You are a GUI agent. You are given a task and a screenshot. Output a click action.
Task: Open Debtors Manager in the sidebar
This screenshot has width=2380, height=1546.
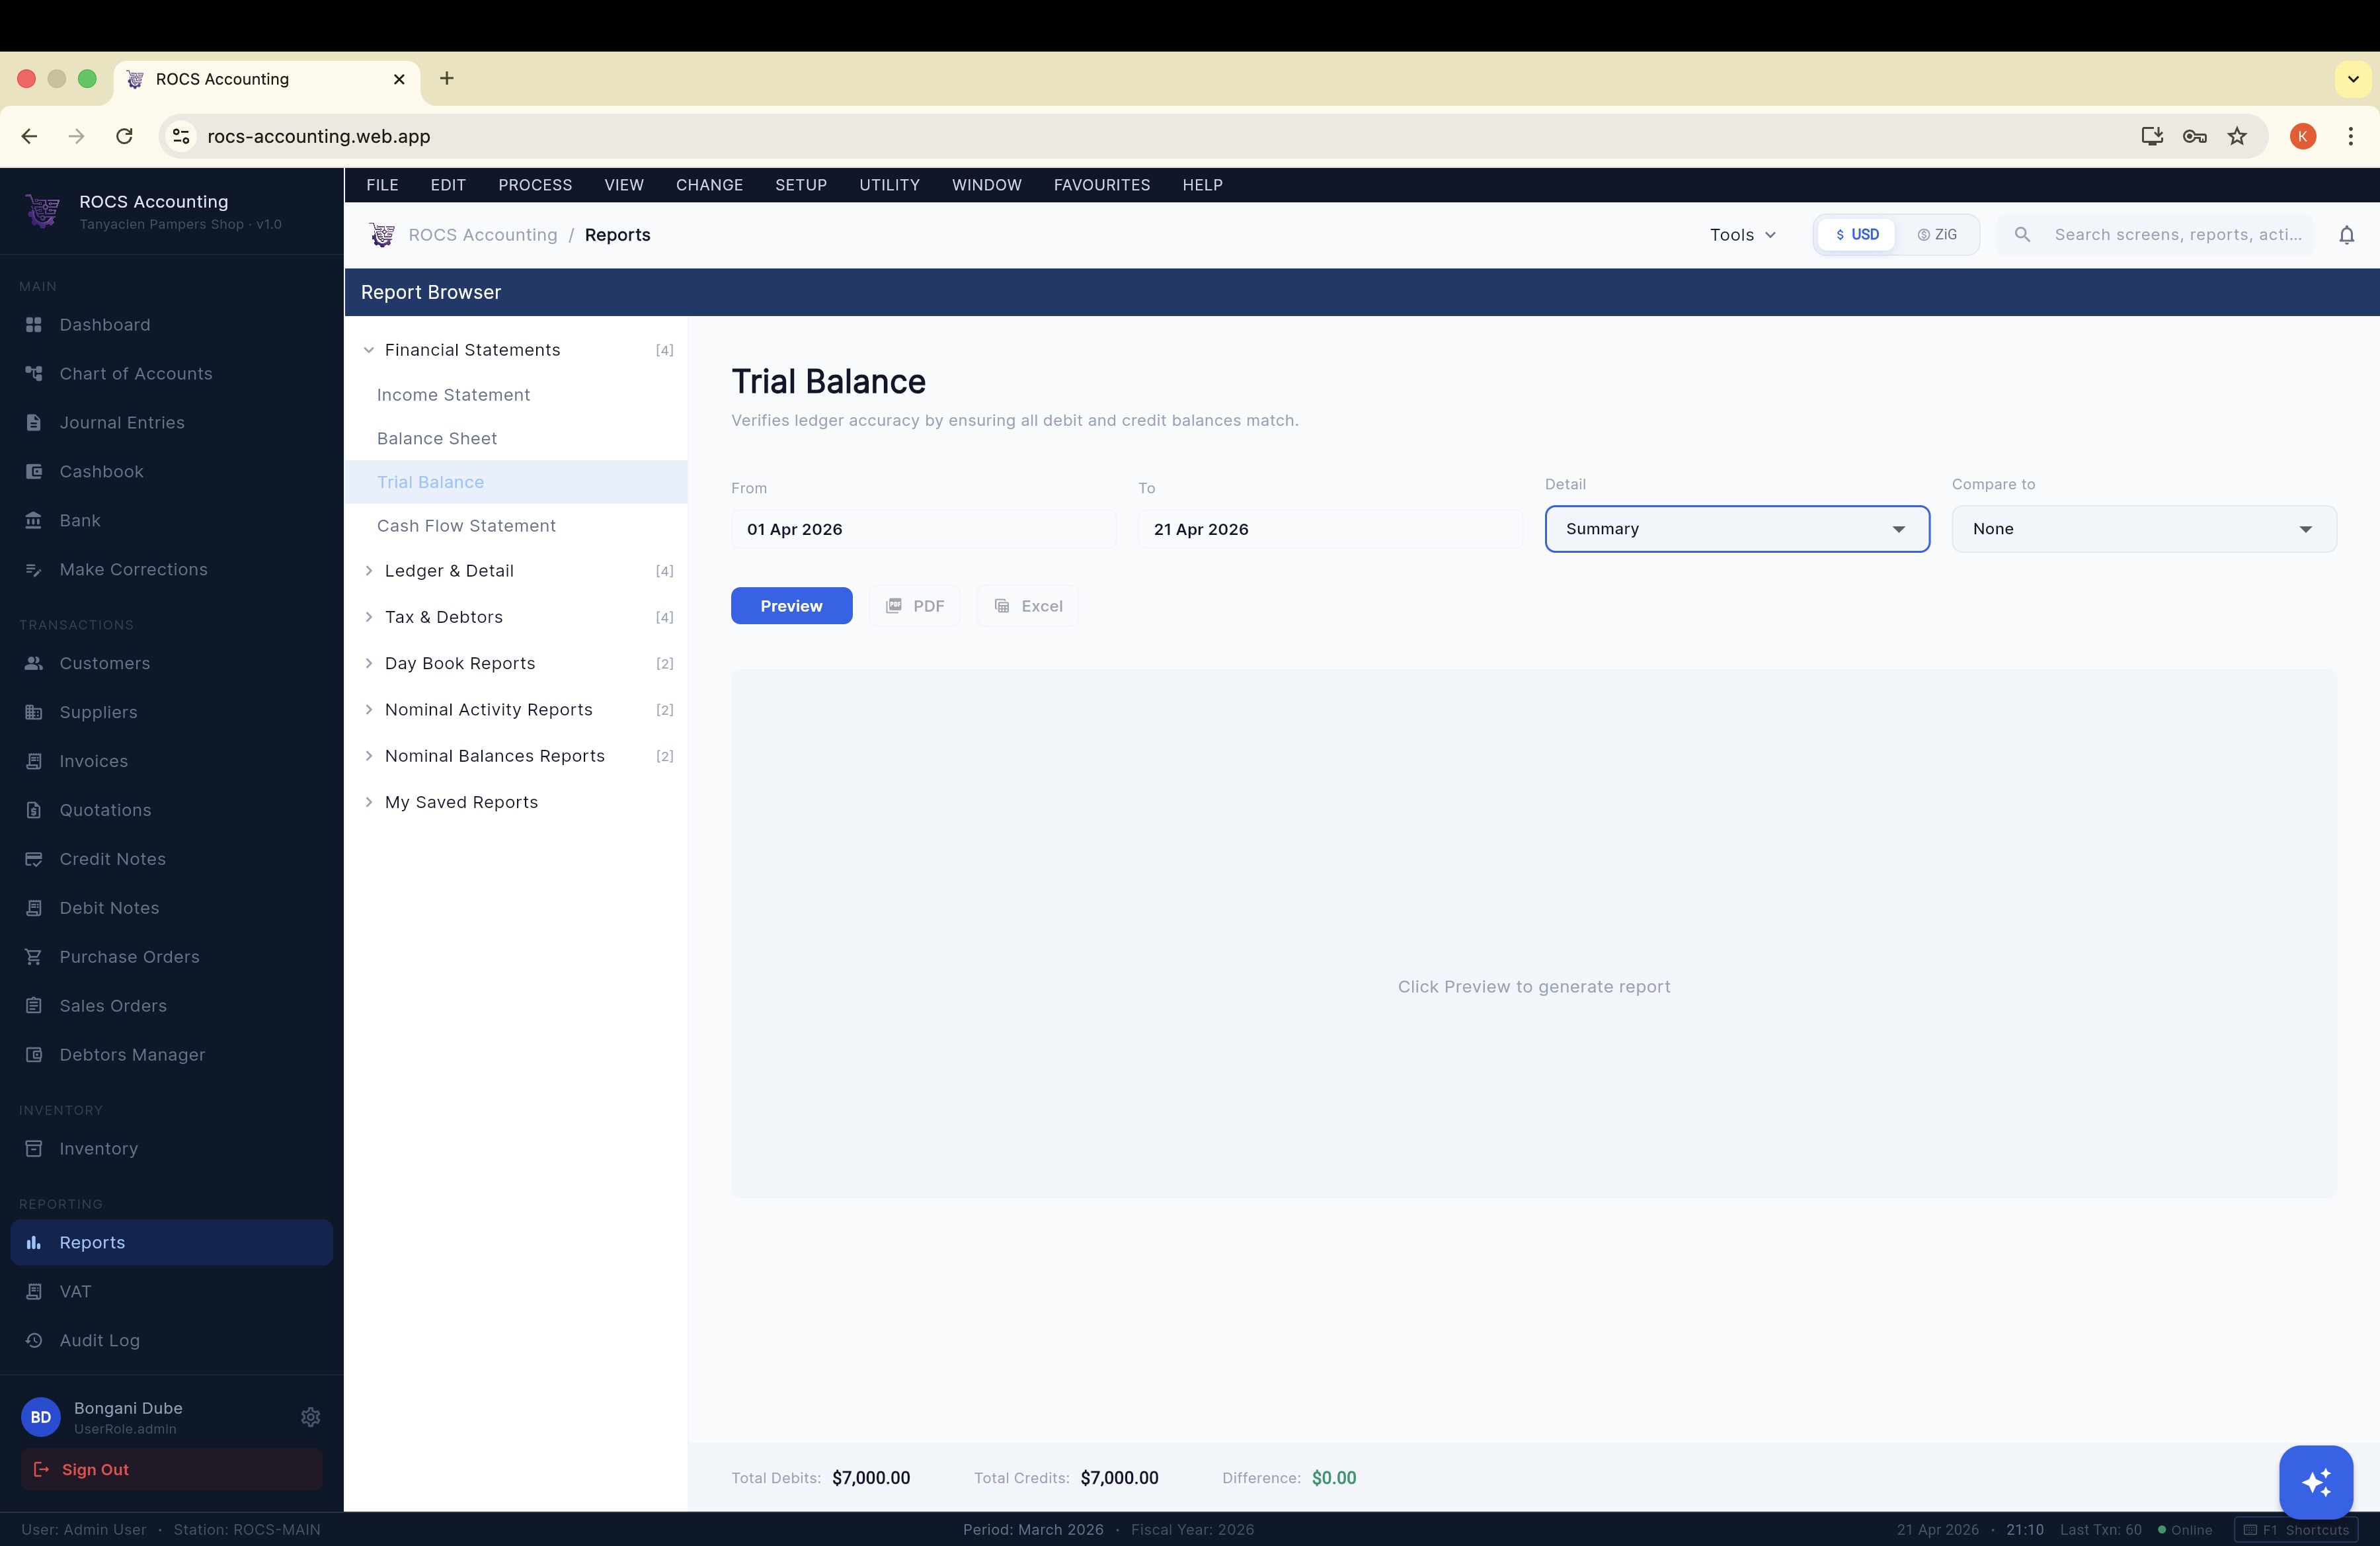click(x=131, y=1054)
